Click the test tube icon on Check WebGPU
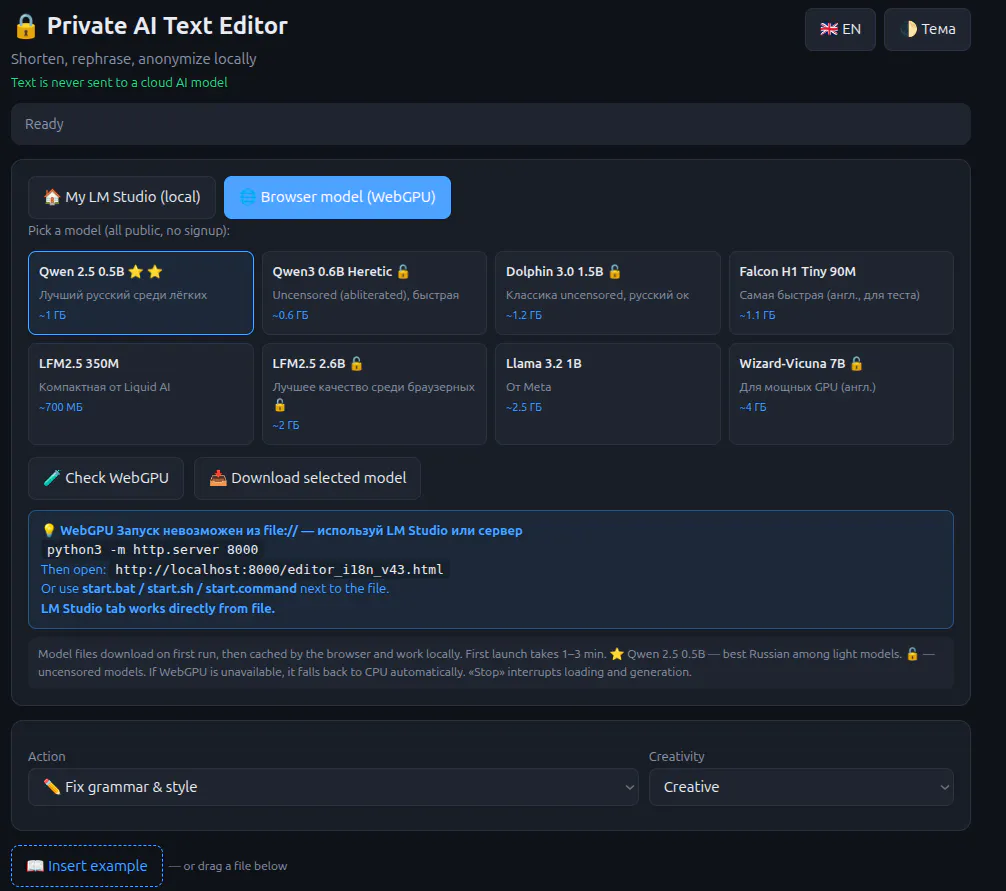1006x891 pixels. pos(52,478)
